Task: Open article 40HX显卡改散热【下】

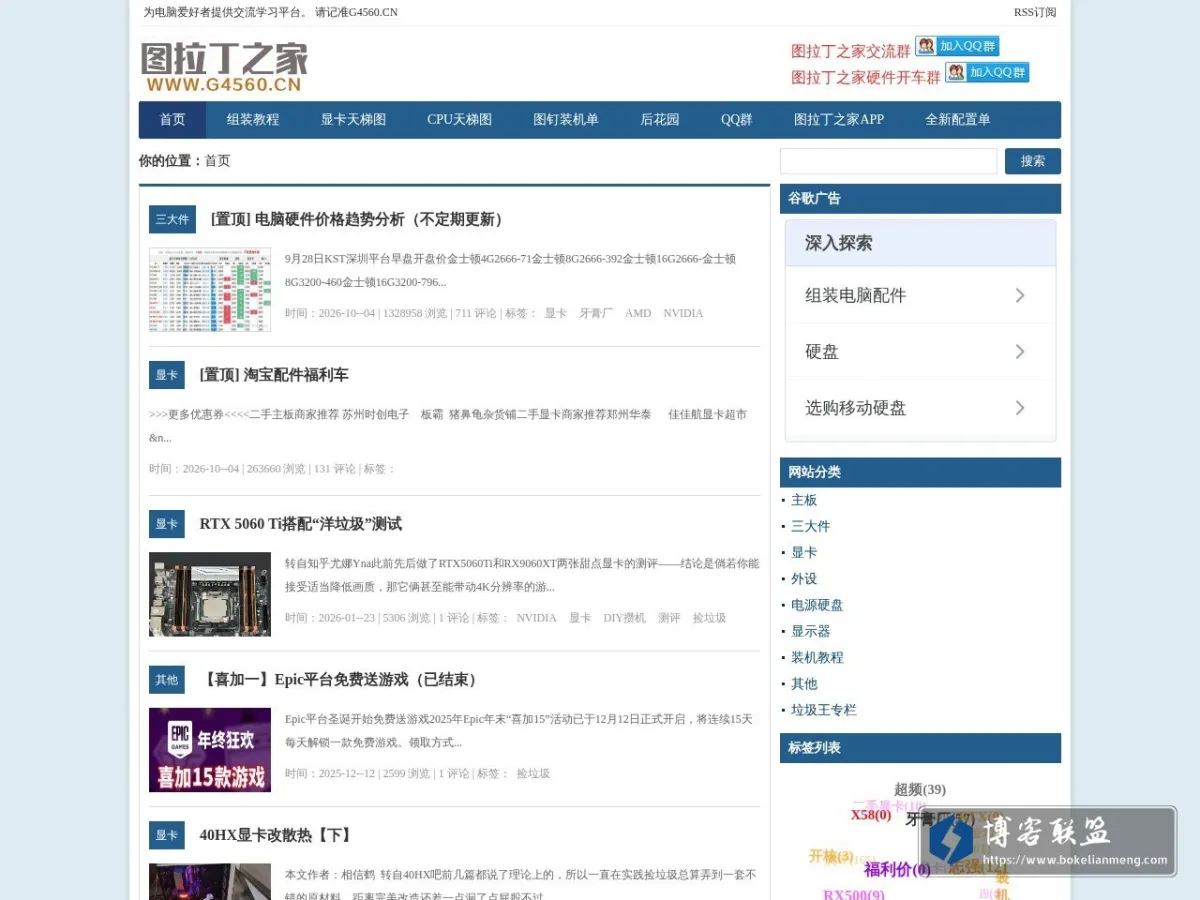Action: (x=276, y=835)
